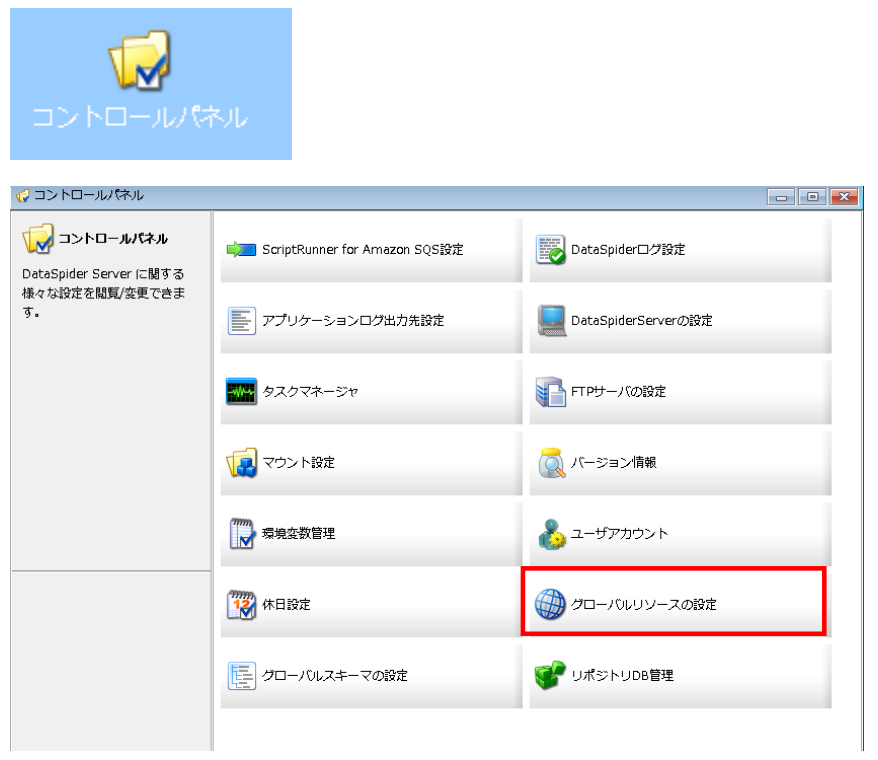Viewport: 878px width, 760px height.
Task: Open アプリケーションログ出力先設定
Action: coord(352,320)
